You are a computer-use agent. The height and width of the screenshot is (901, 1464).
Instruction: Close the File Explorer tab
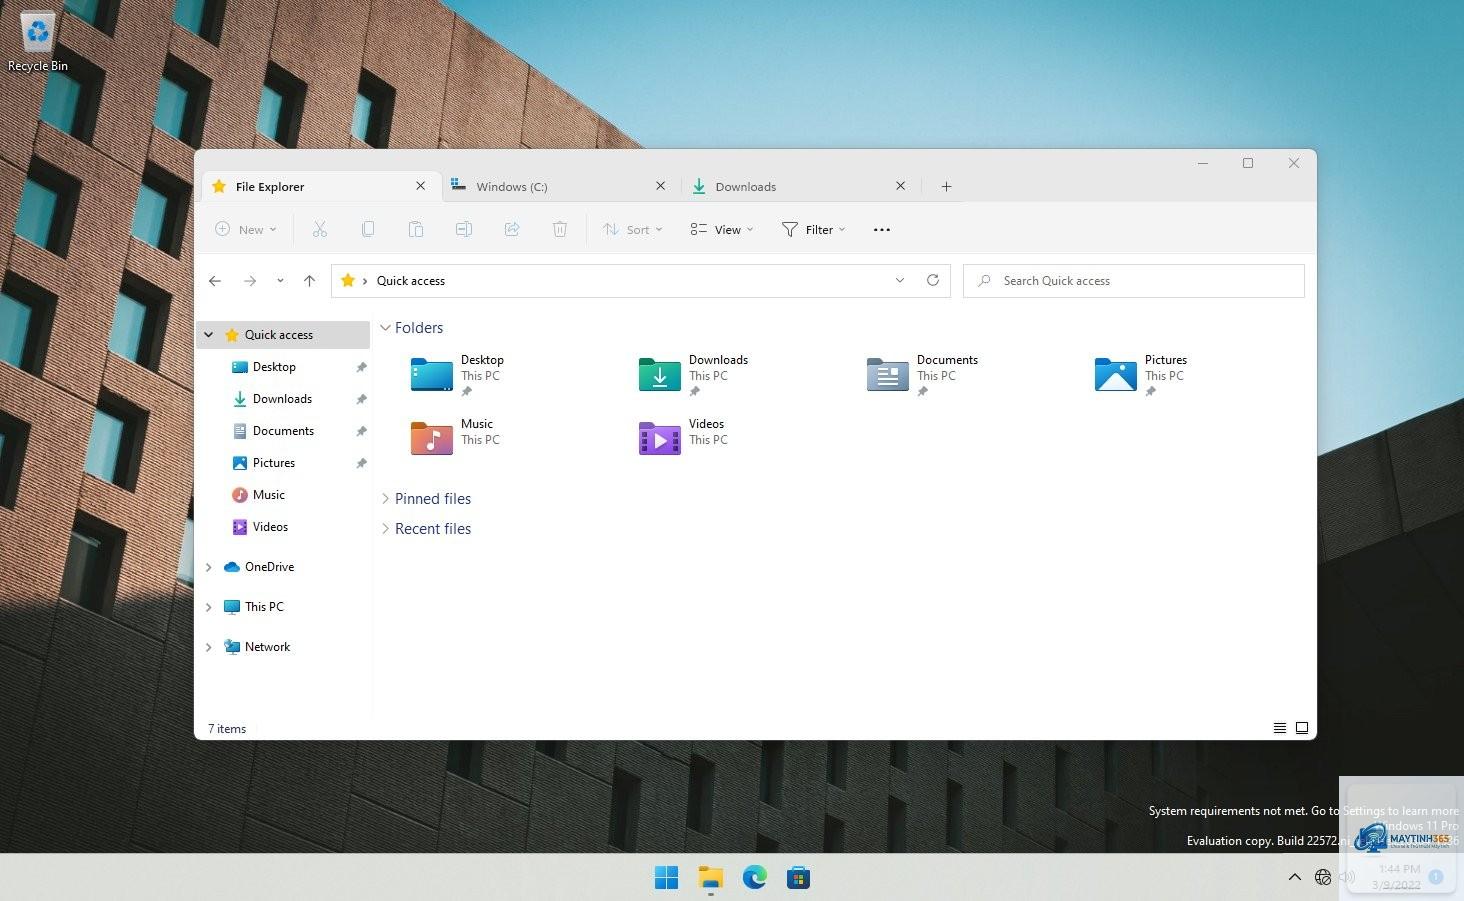[x=421, y=186]
